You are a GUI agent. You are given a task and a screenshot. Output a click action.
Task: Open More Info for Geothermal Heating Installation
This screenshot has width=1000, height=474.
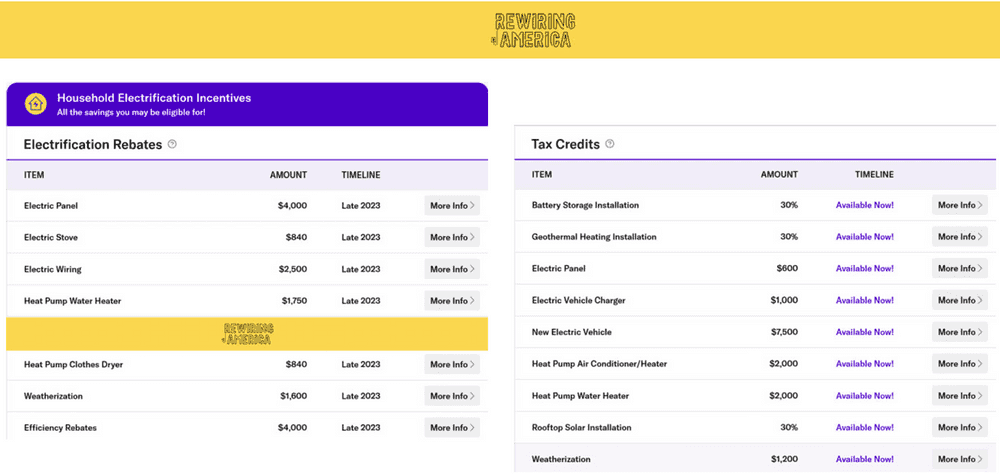pyautogui.click(x=960, y=236)
